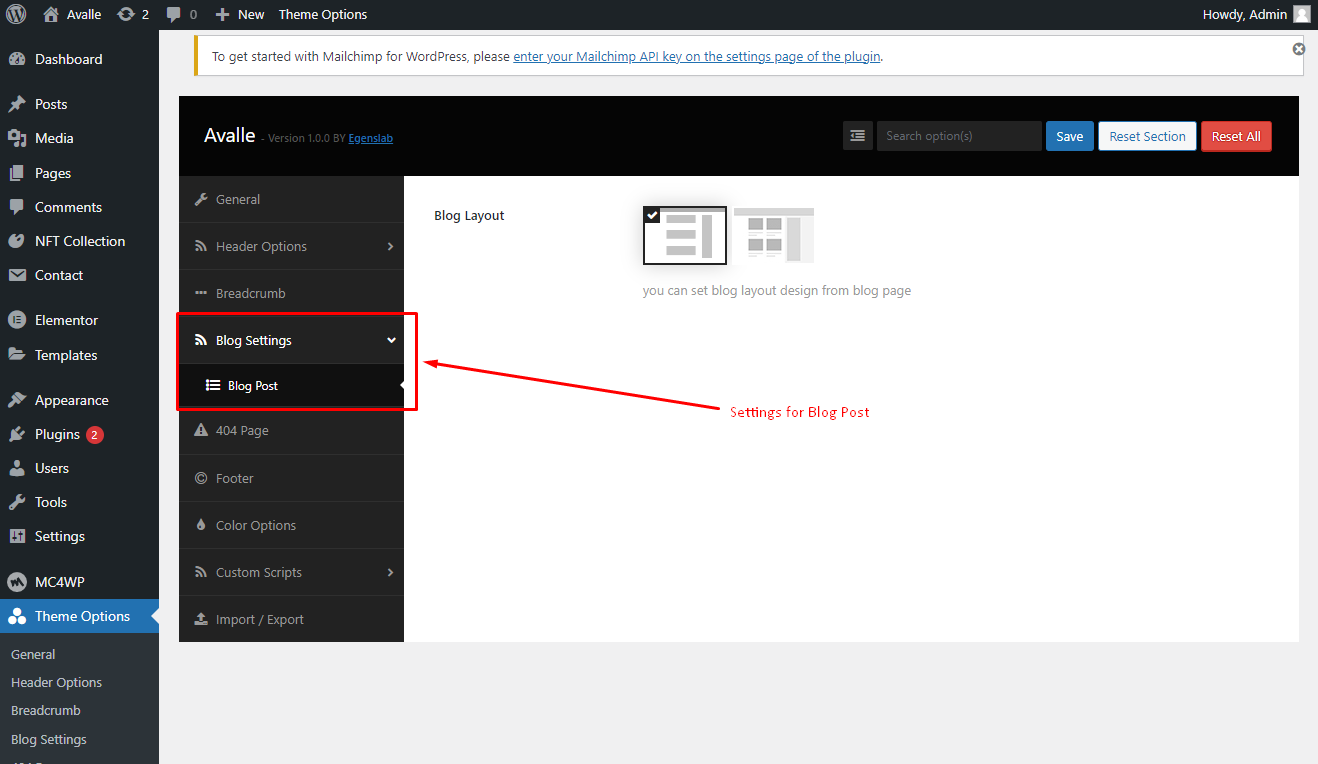Viewport: 1318px width, 764px height.
Task: Open General in the Theme Options submenu
Action: 33,654
